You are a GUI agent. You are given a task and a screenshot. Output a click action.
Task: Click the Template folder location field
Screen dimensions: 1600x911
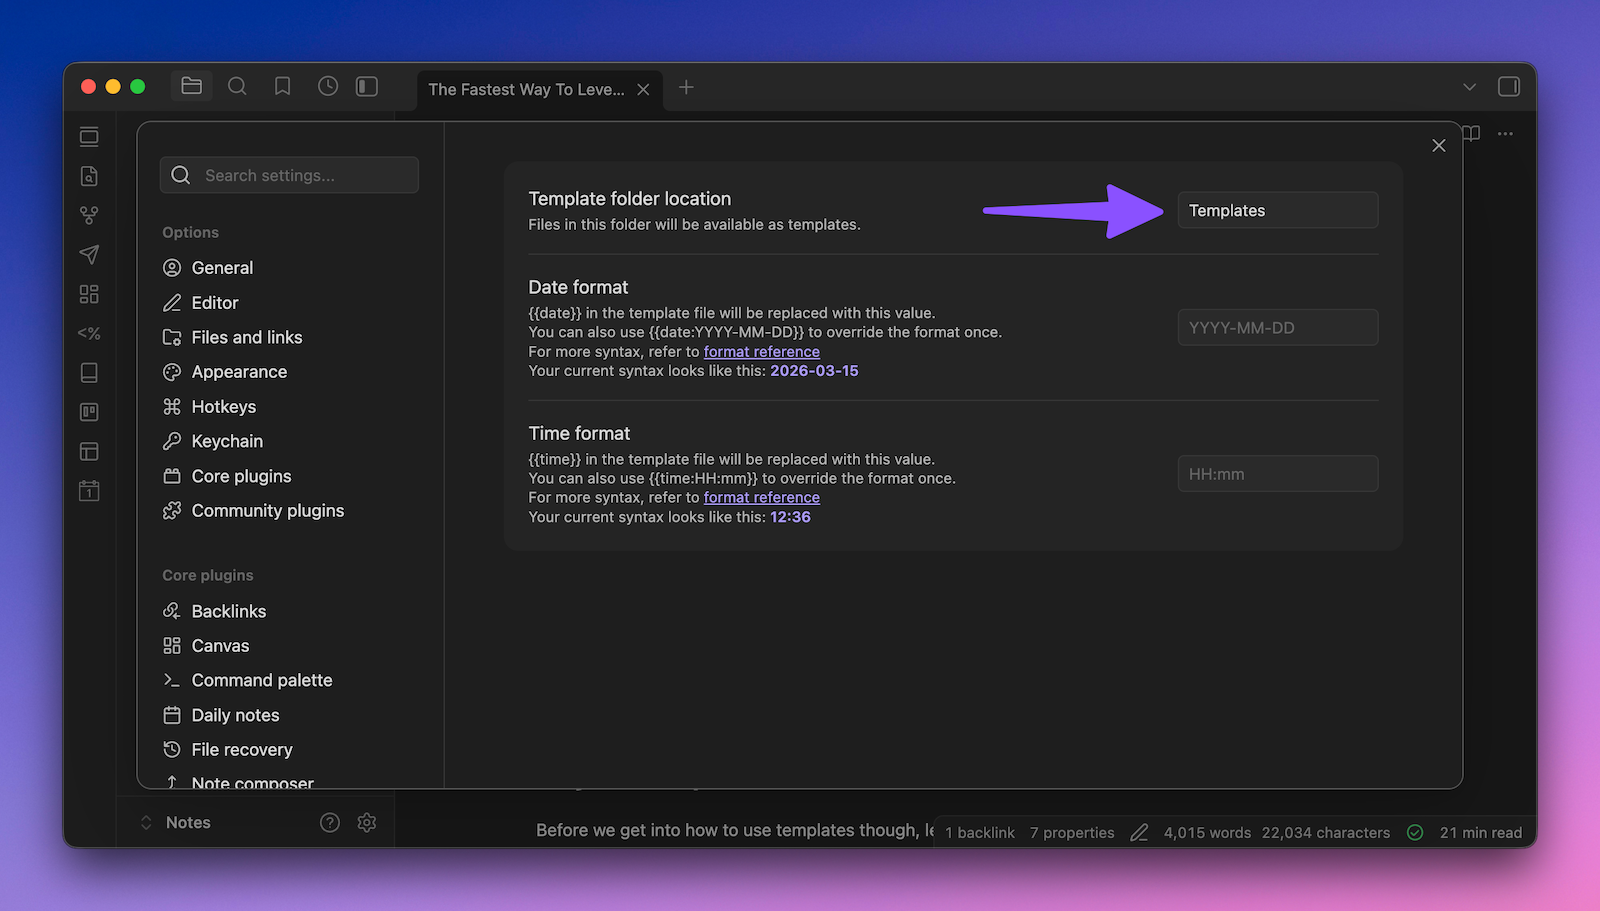(1277, 211)
